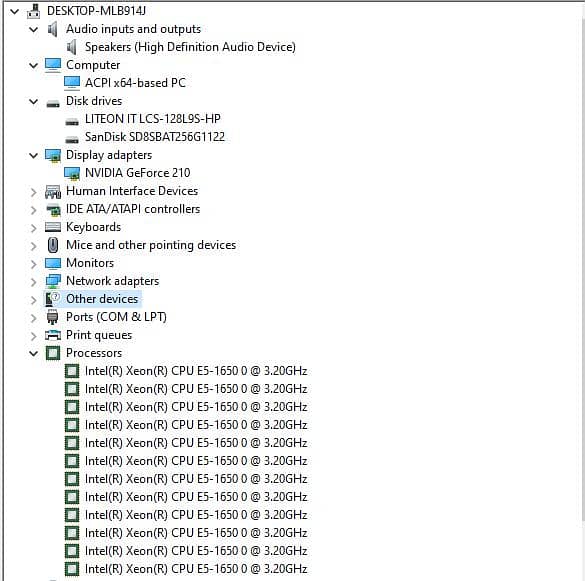Expand the IDE ATA/ATAPI controllers category
This screenshot has width=585, height=581.
pyautogui.click(x=34, y=210)
